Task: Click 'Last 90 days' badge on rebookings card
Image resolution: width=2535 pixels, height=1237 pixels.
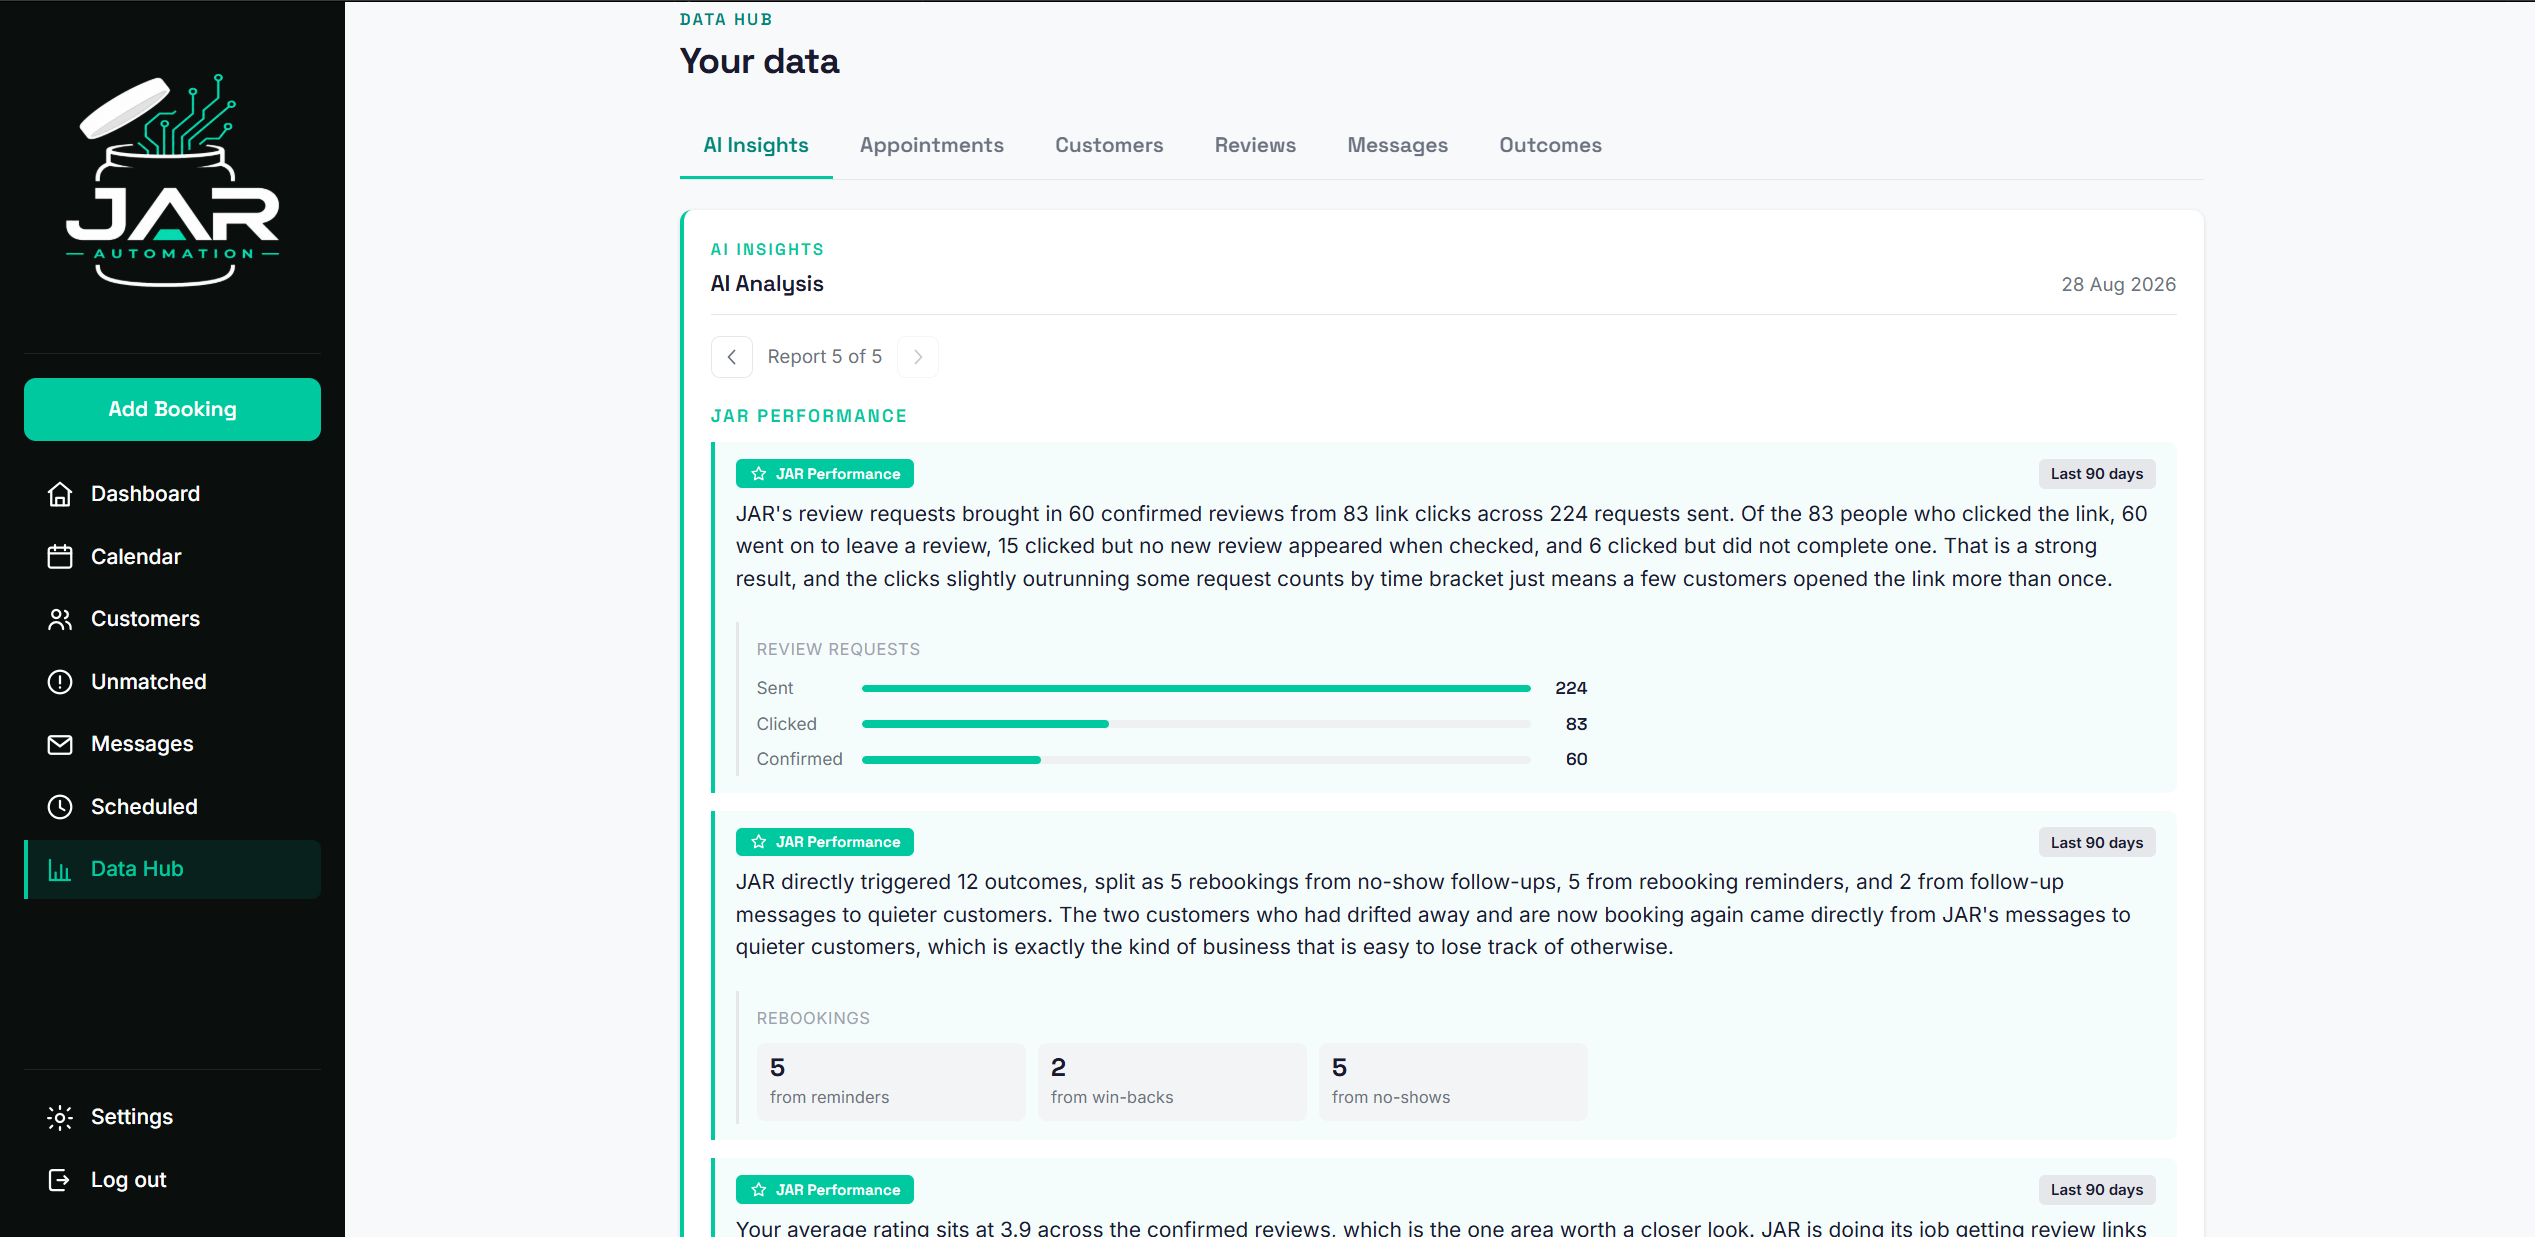Action: 2097,843
